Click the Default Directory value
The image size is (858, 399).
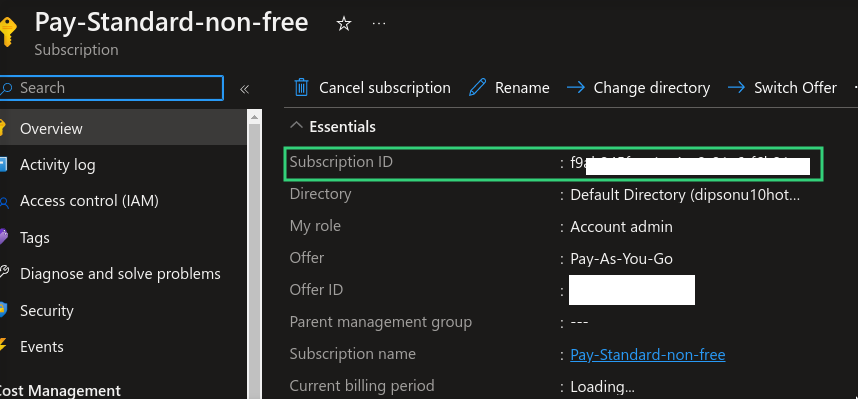tap(685, 195)
